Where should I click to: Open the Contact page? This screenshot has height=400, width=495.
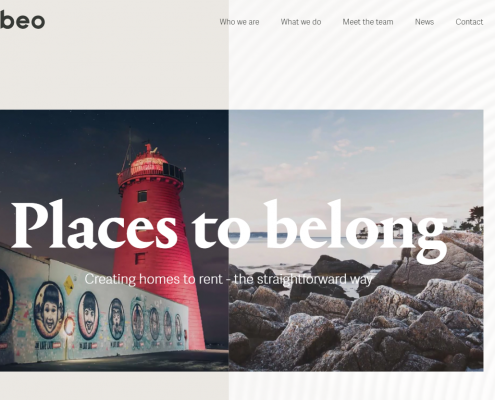(469, 22)
